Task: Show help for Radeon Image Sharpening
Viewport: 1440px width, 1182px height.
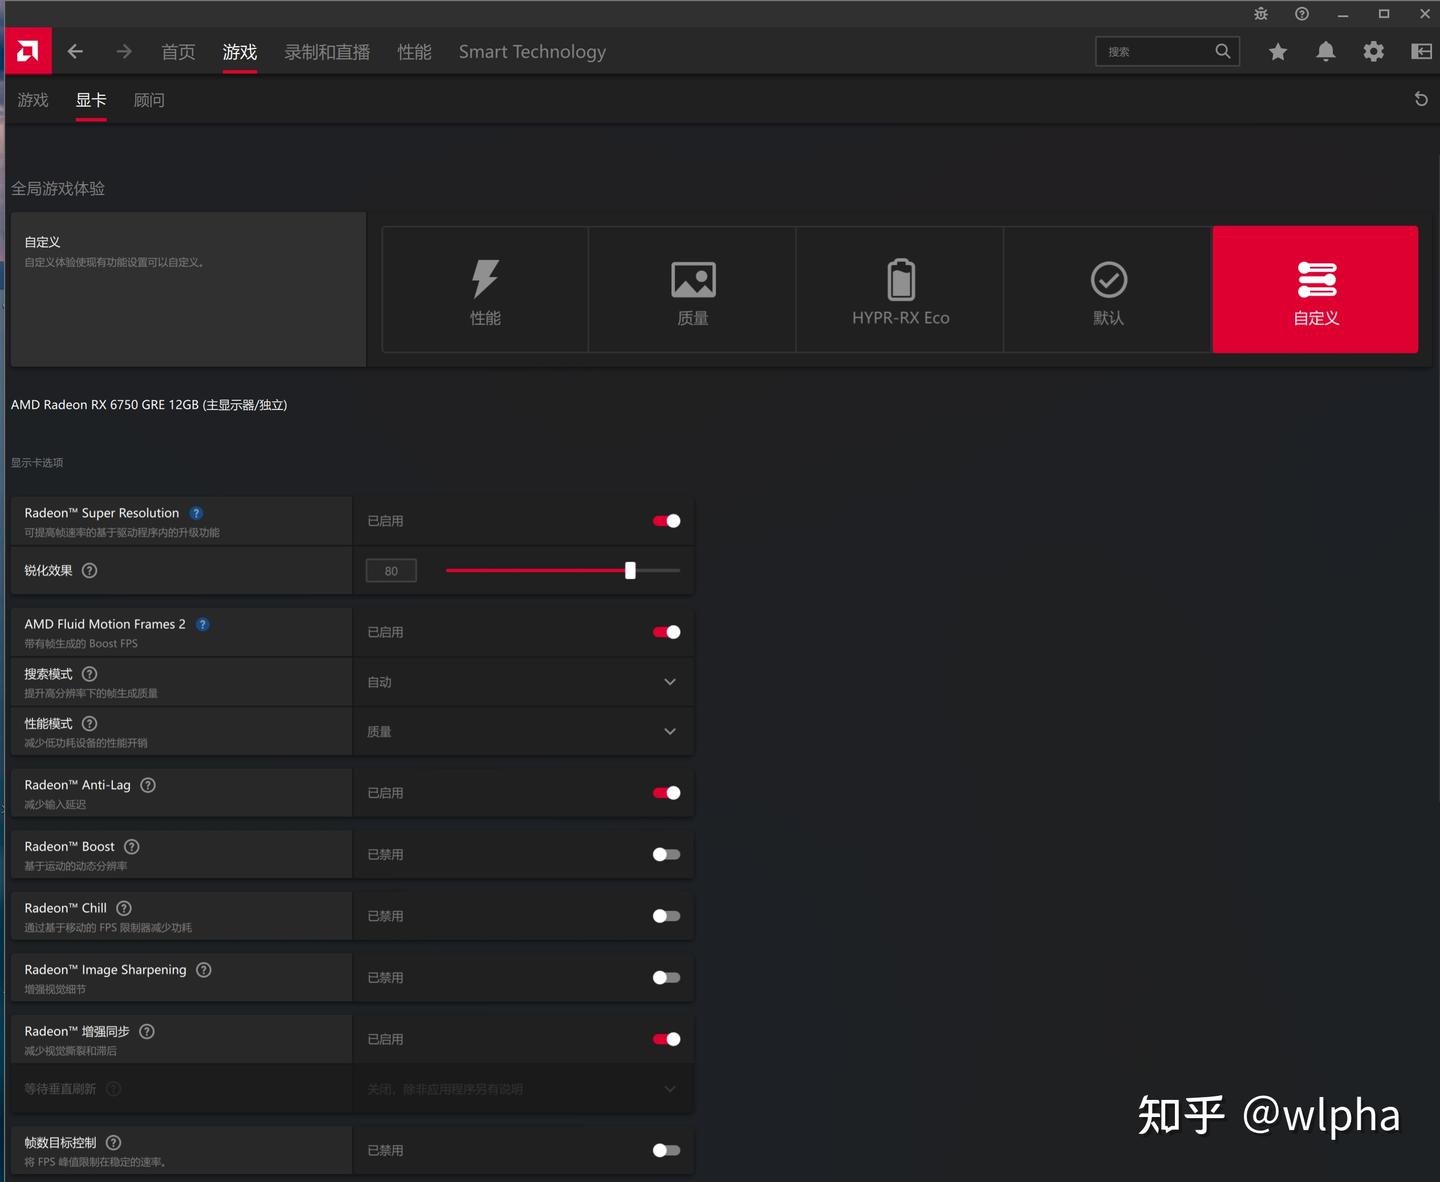Action: 204,970
